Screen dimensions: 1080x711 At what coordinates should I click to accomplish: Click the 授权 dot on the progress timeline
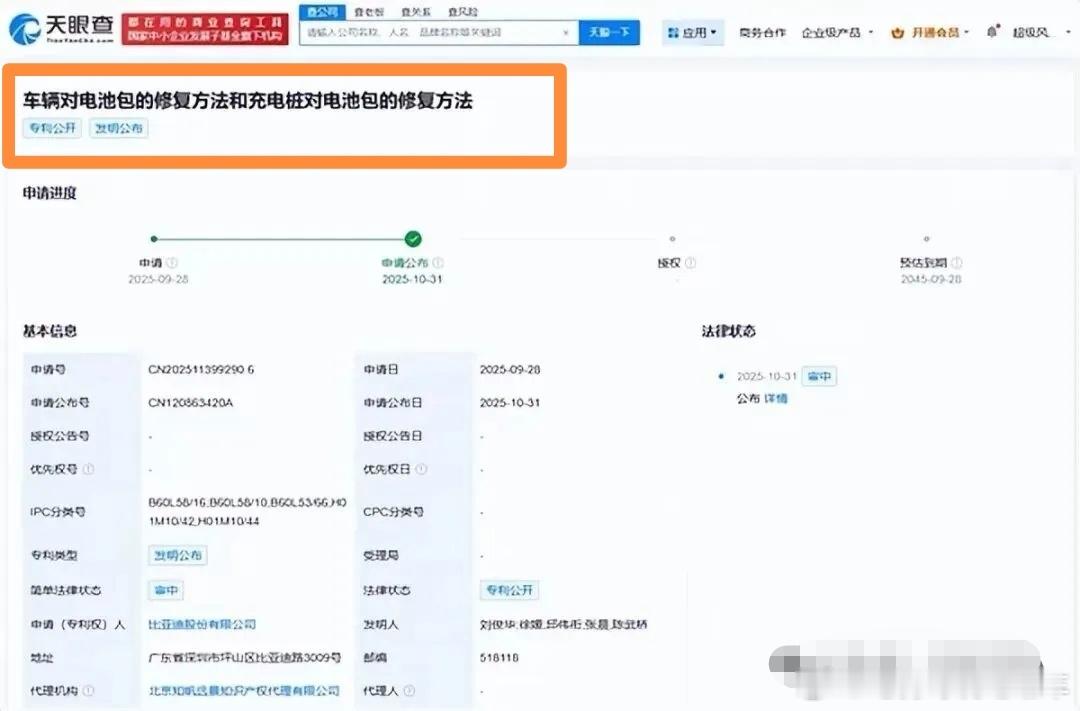(x=672, y=239)
